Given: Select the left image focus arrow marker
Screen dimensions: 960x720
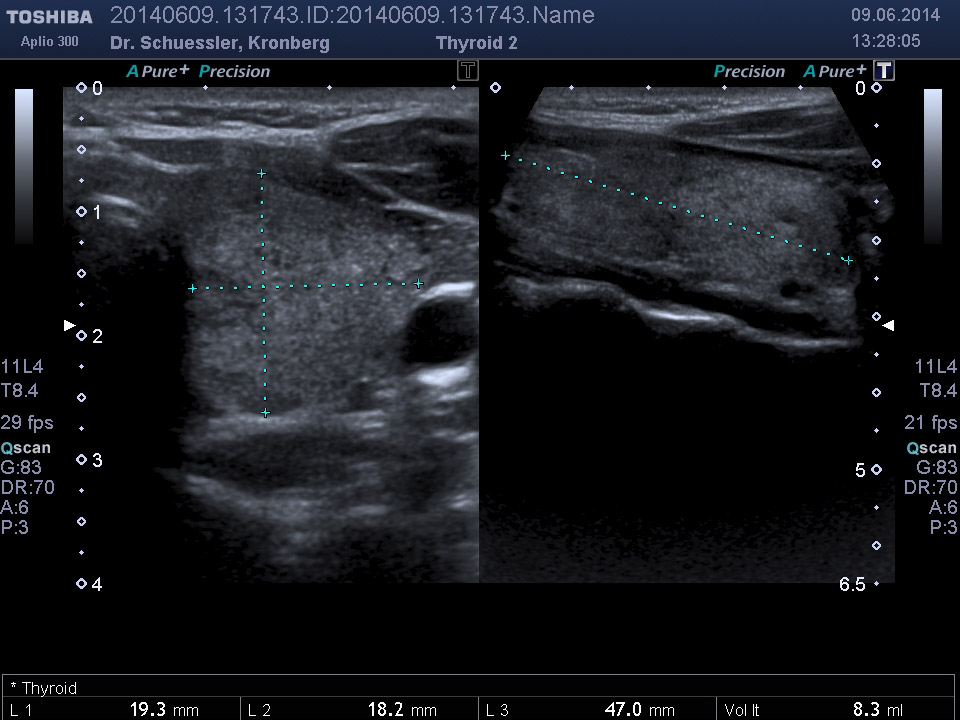Looking at the screenshot, I should (69, 325).
